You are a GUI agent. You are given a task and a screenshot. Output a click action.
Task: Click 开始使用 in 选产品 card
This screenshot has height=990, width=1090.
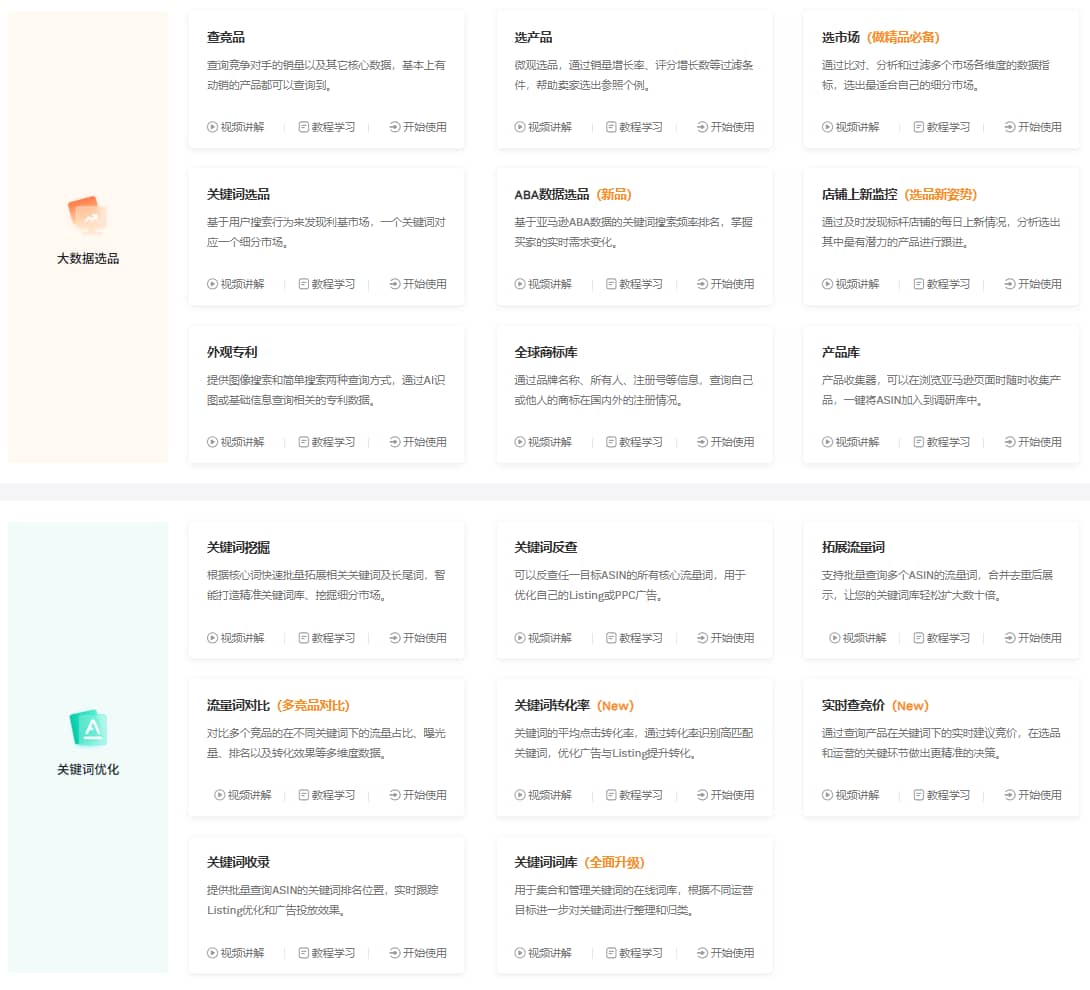(725, 127)
